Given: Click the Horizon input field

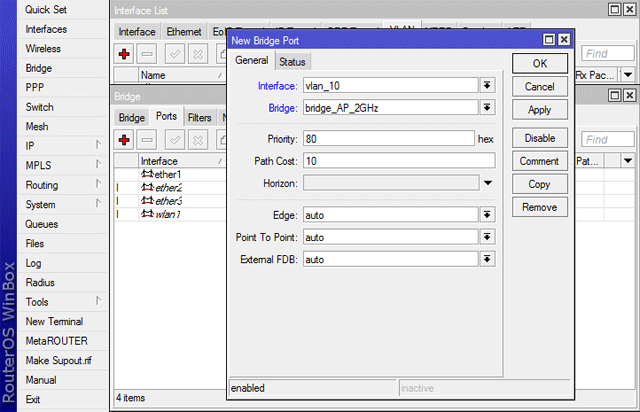Looking at the screenshot, I should point(391,183).
